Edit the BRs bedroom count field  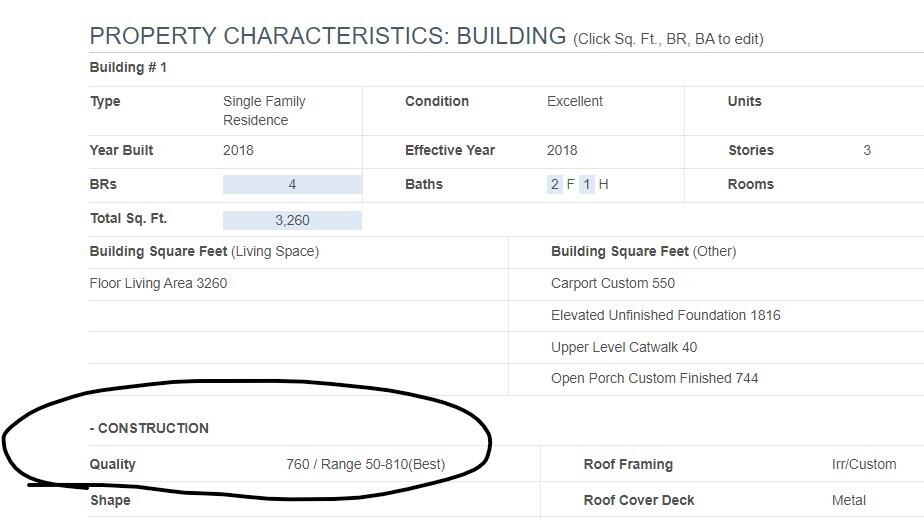pos(292,184)
